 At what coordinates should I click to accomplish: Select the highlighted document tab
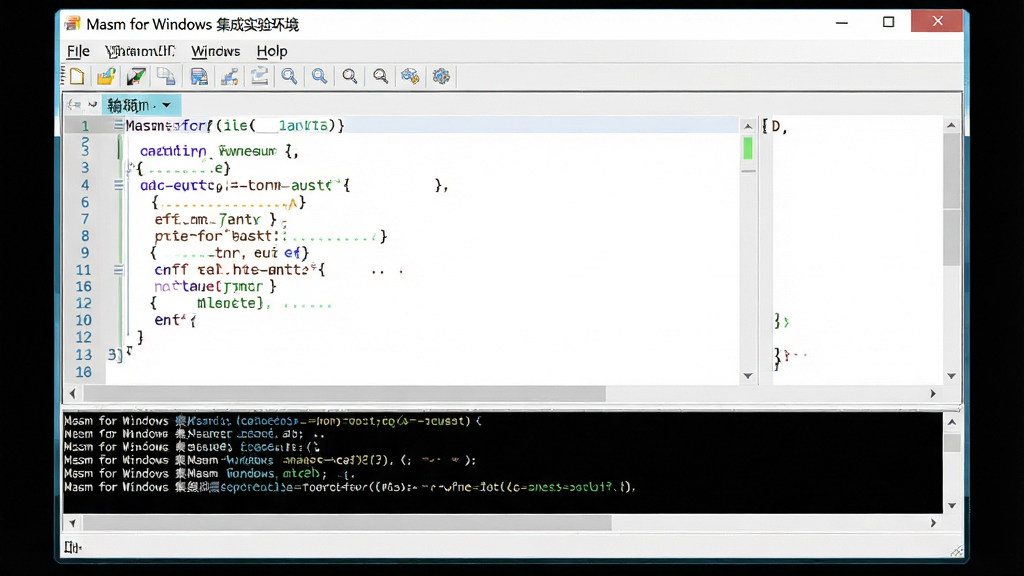pos(140,104)
